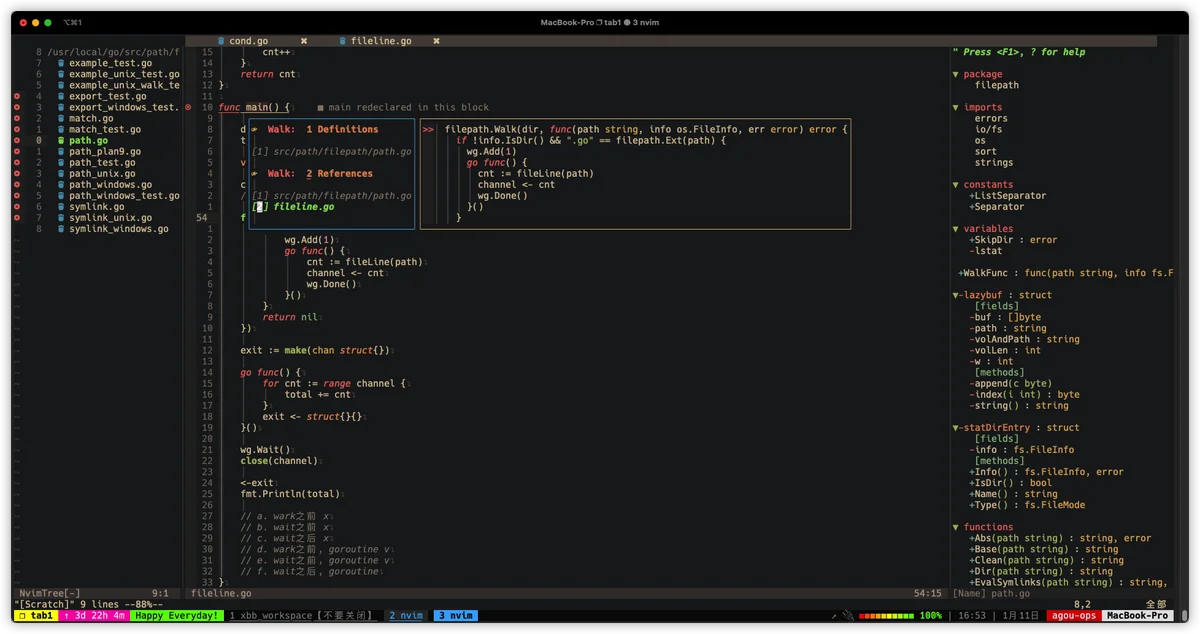Select tmux window 3 nvim

(455, 616)
